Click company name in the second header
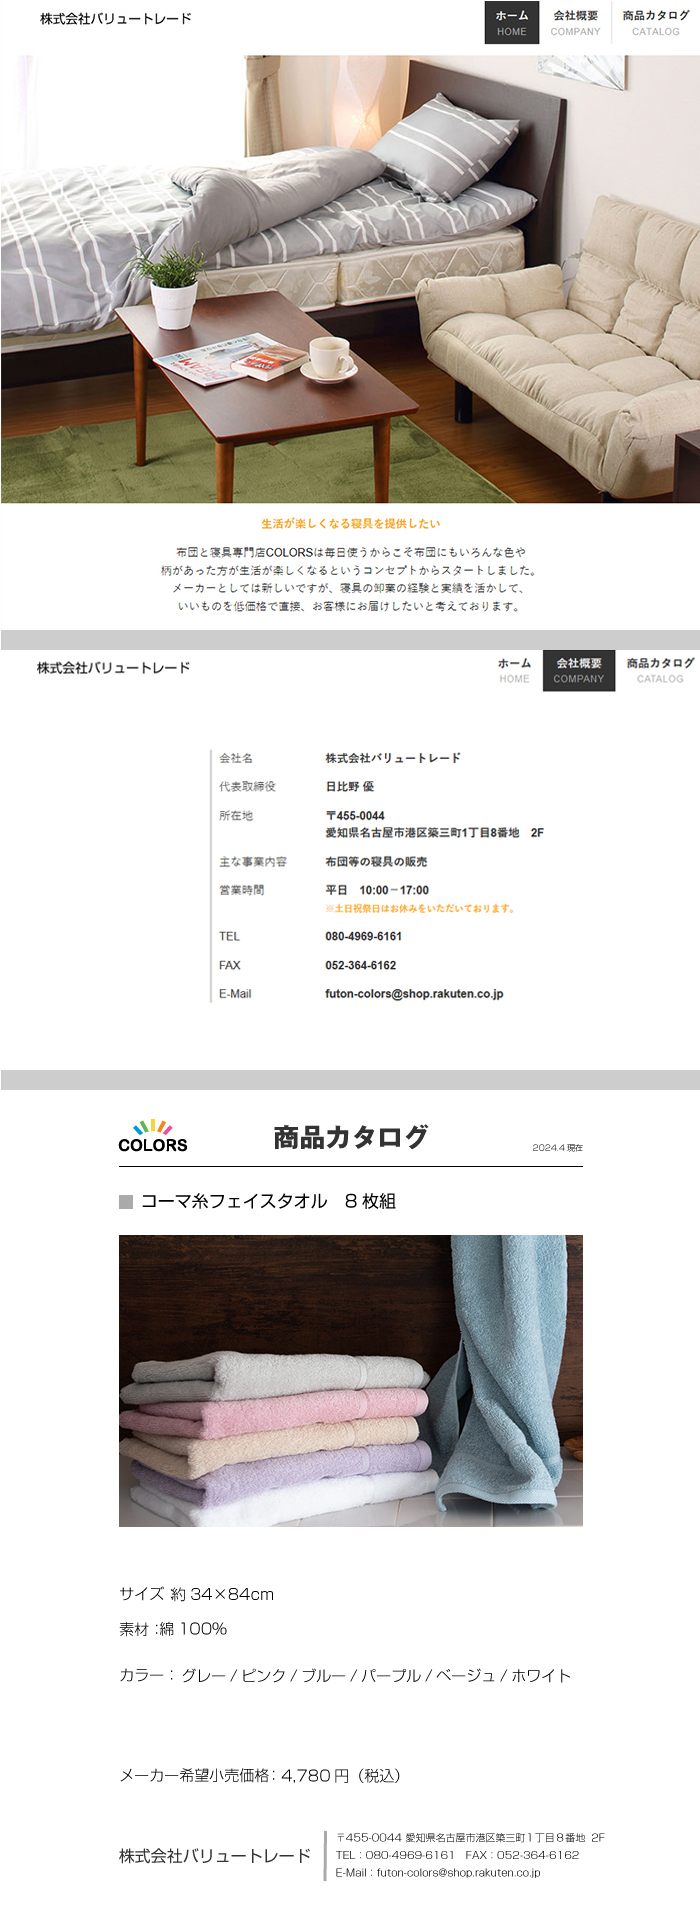Image resolution: width=700 pixels, height=1910 pixels. point(113,668)
